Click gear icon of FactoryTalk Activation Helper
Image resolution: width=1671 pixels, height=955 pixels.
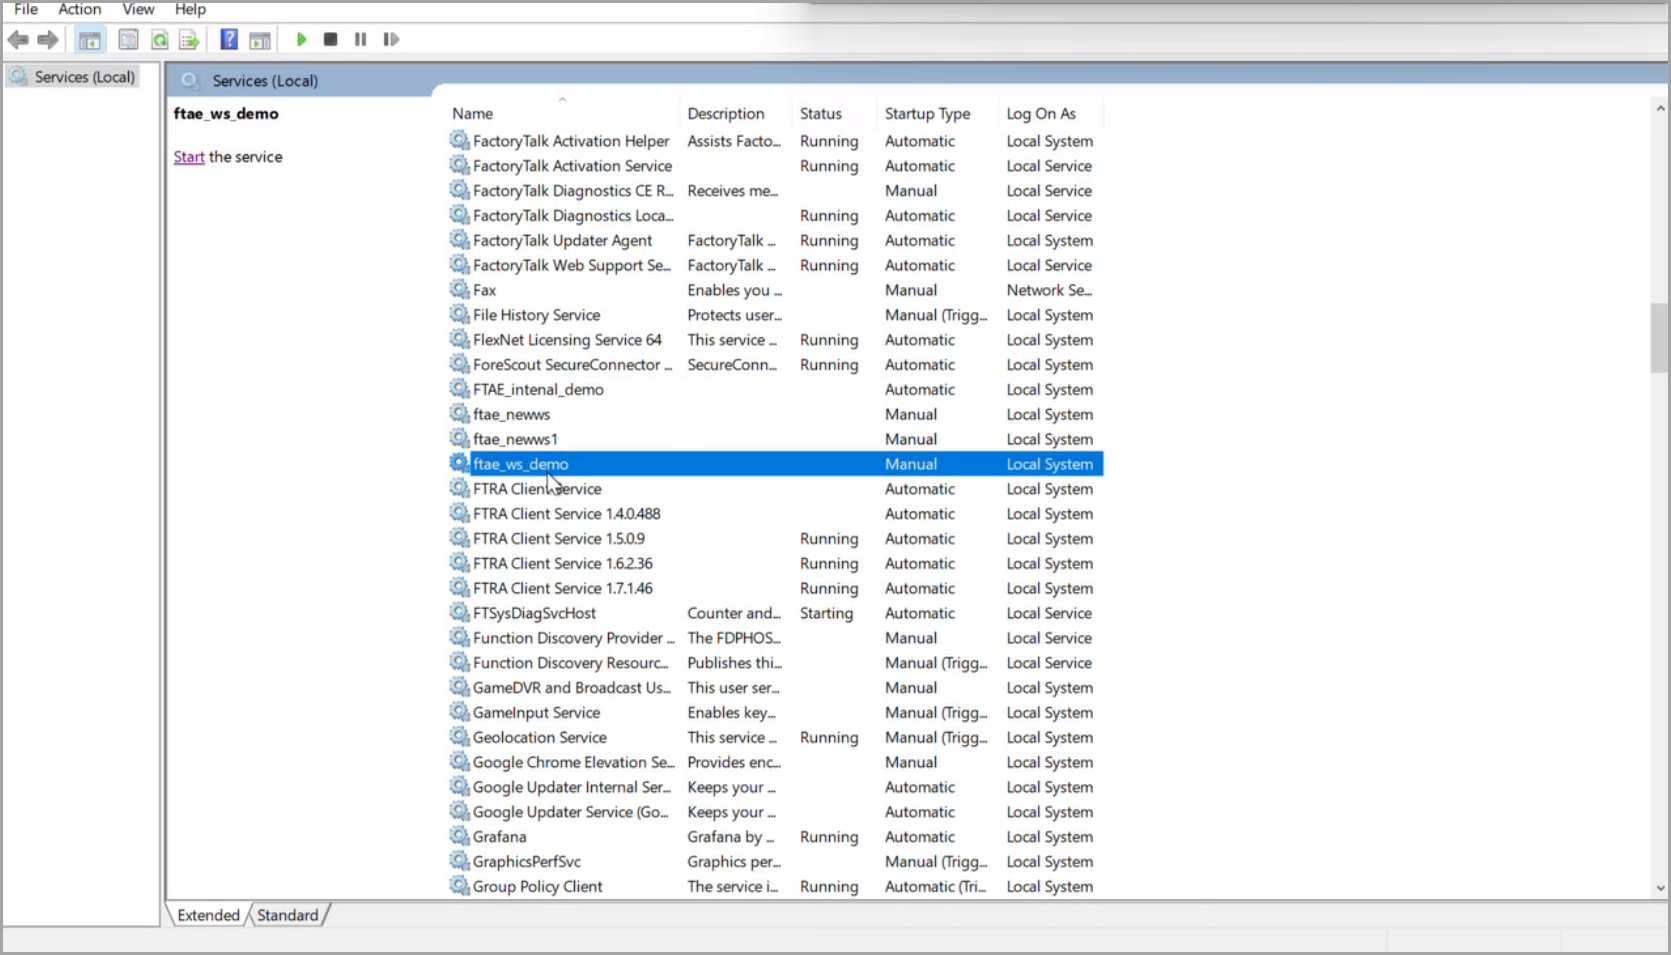(x=459, y=140)
